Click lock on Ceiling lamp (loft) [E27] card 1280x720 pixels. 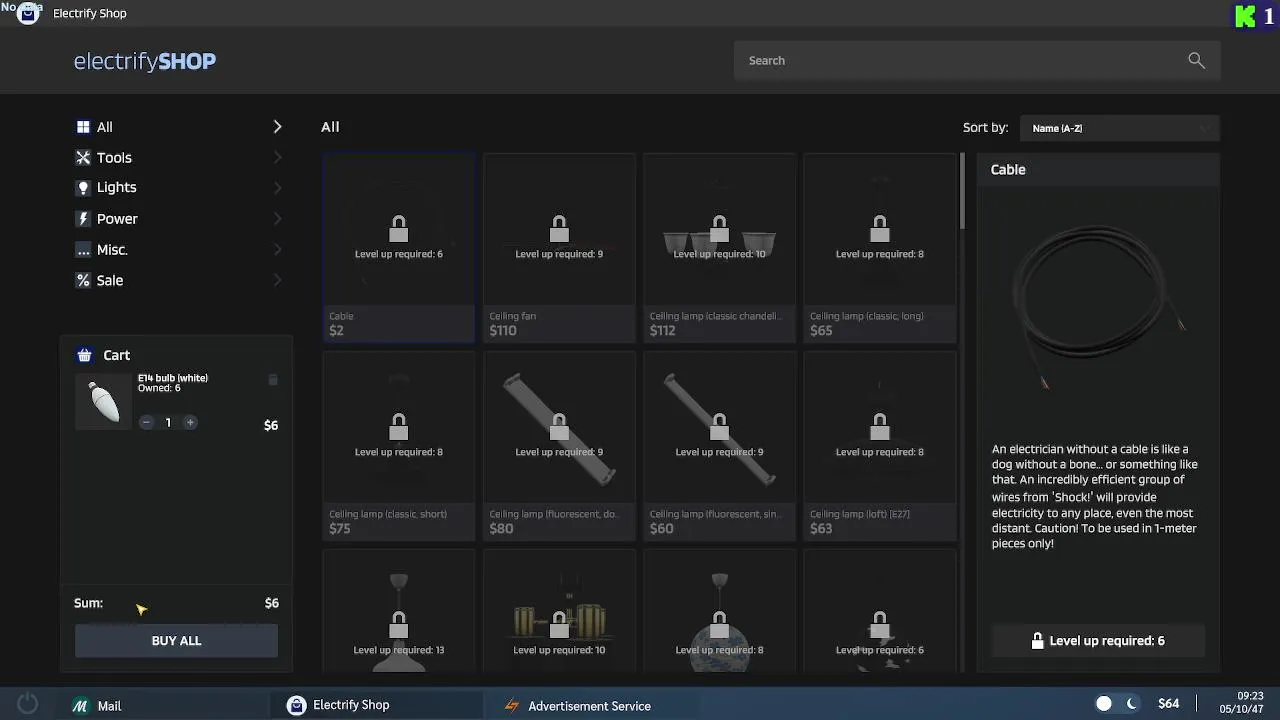(879, 427)
